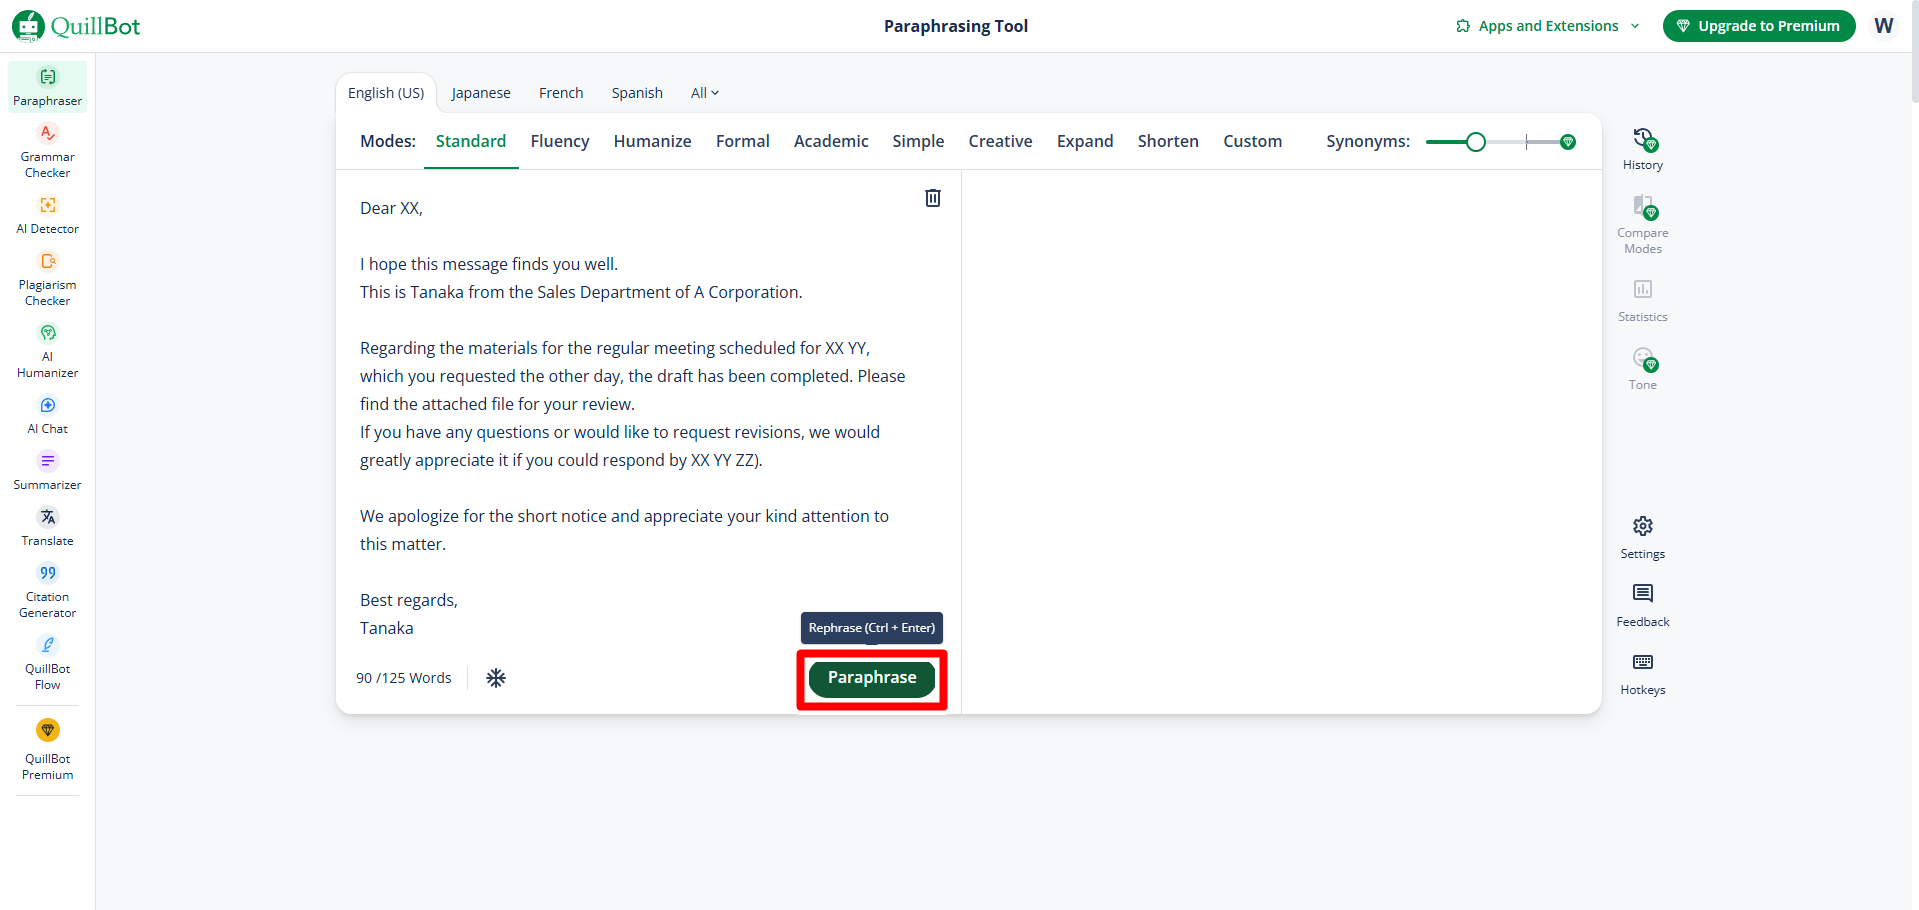This screenshot has height=910, width=1919.
Task: Open the Summarizer tool
Action: click(x=47, y=471)
